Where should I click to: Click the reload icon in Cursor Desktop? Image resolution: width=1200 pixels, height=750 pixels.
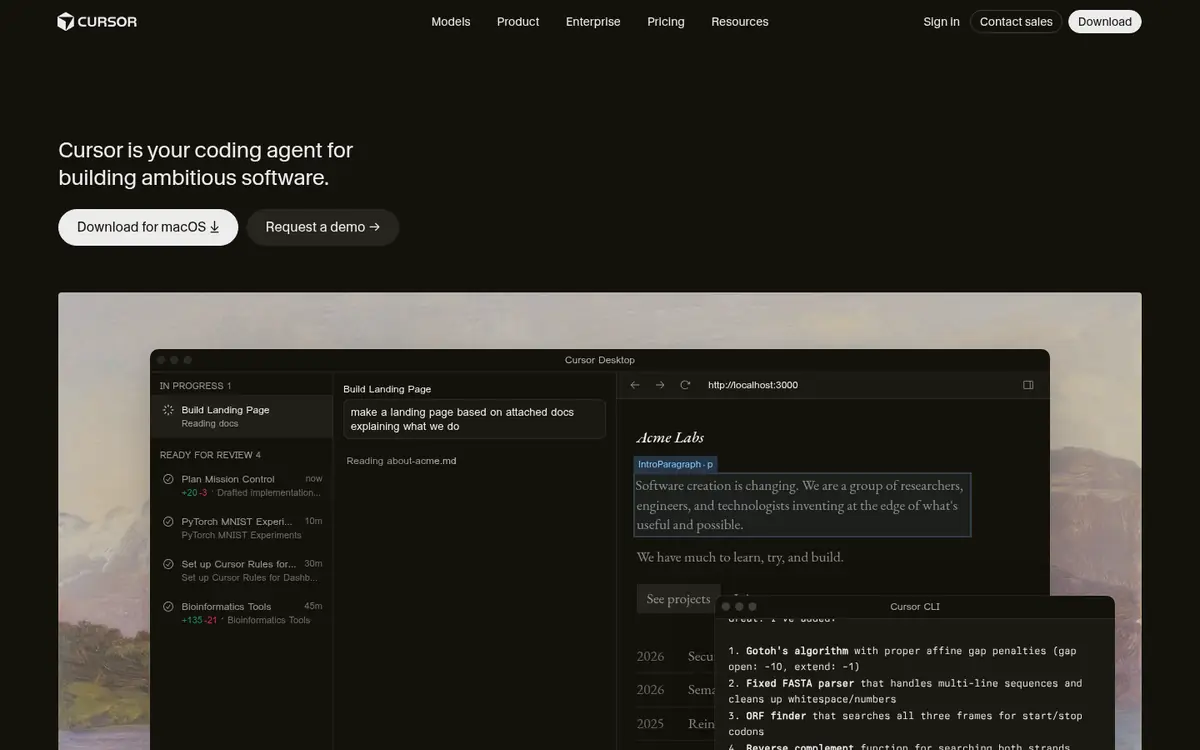point(685,385)
